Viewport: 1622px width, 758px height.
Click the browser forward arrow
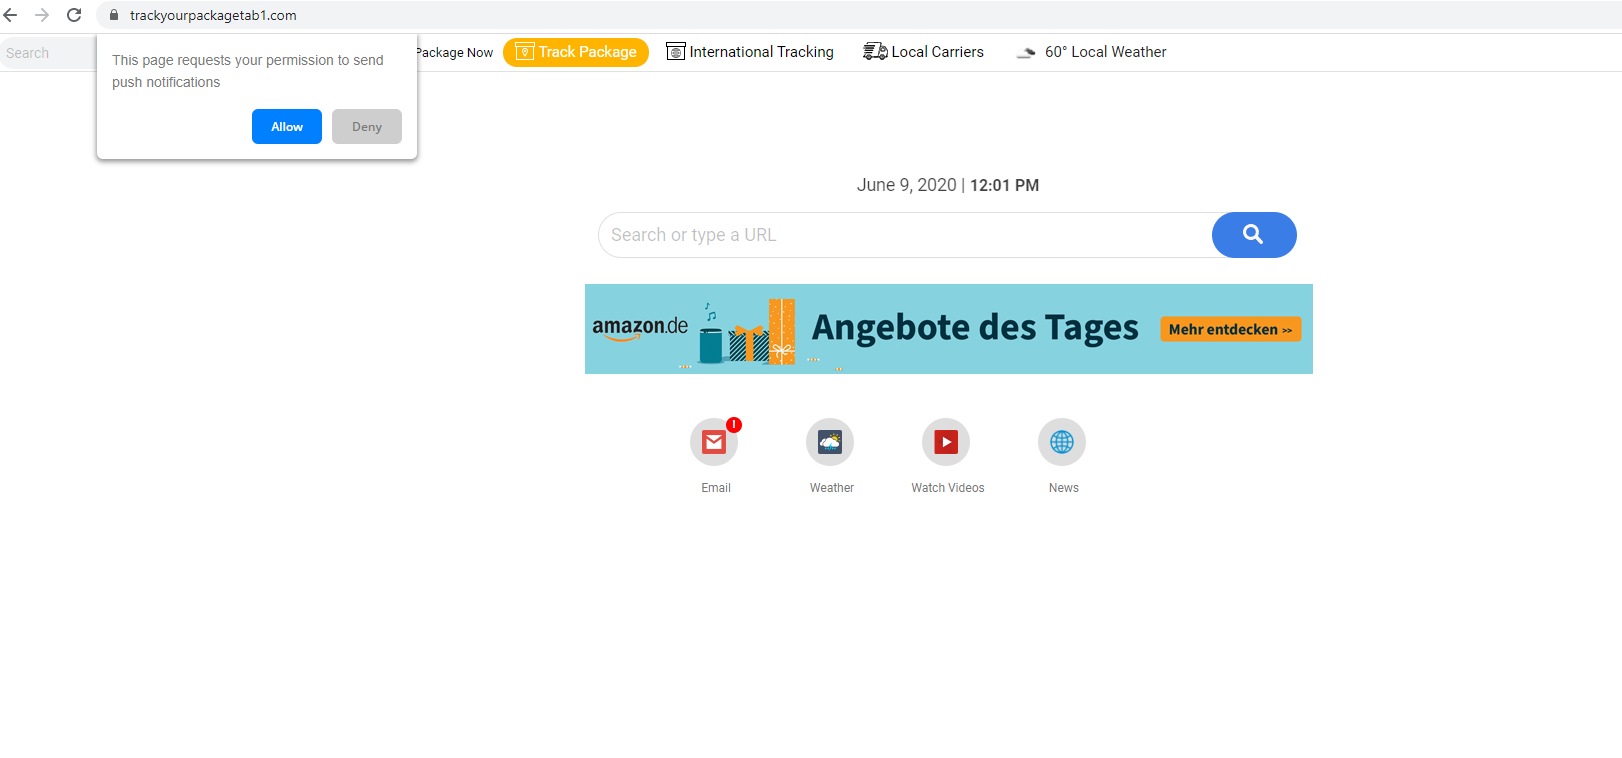(x=42, y=15)
